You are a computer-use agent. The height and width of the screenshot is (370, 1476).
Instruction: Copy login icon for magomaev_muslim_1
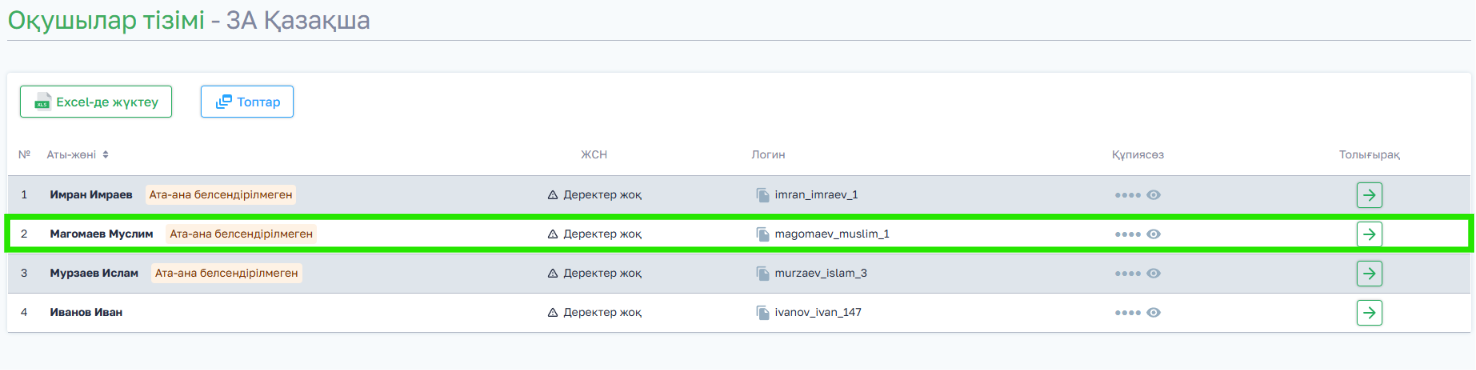click(763, 234)
